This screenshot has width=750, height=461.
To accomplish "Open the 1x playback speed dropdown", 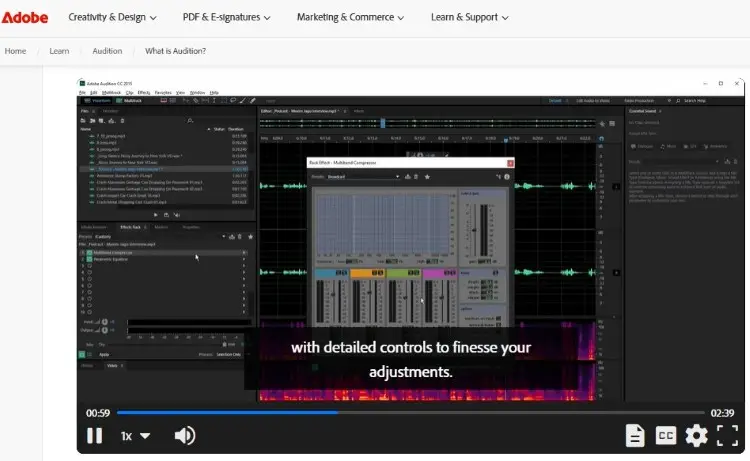I will tap(135, 436).
